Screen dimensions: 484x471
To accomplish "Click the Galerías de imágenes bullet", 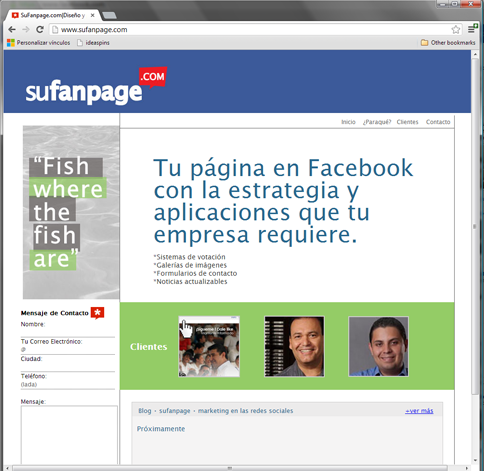I will click(x=190, y=265).
